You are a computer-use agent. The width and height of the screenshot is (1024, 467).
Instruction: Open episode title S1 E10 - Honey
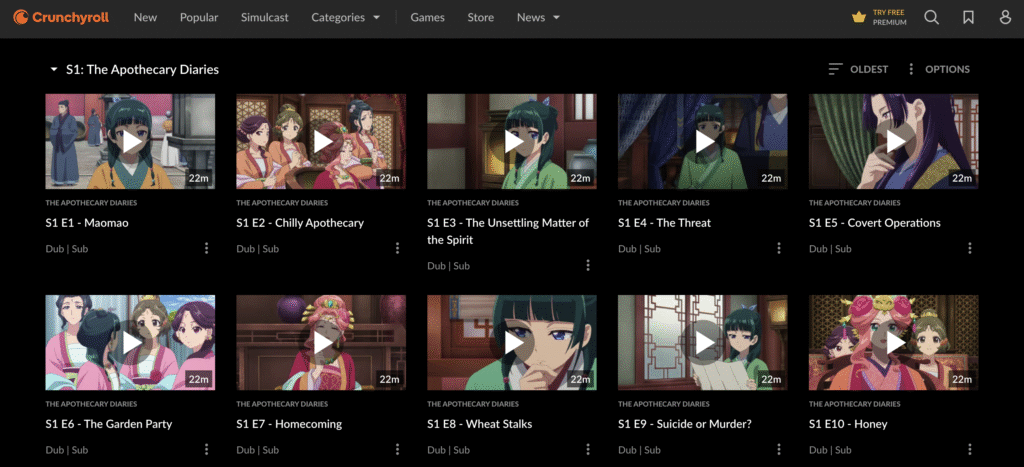pyautogui.click(x=848, y=424)
